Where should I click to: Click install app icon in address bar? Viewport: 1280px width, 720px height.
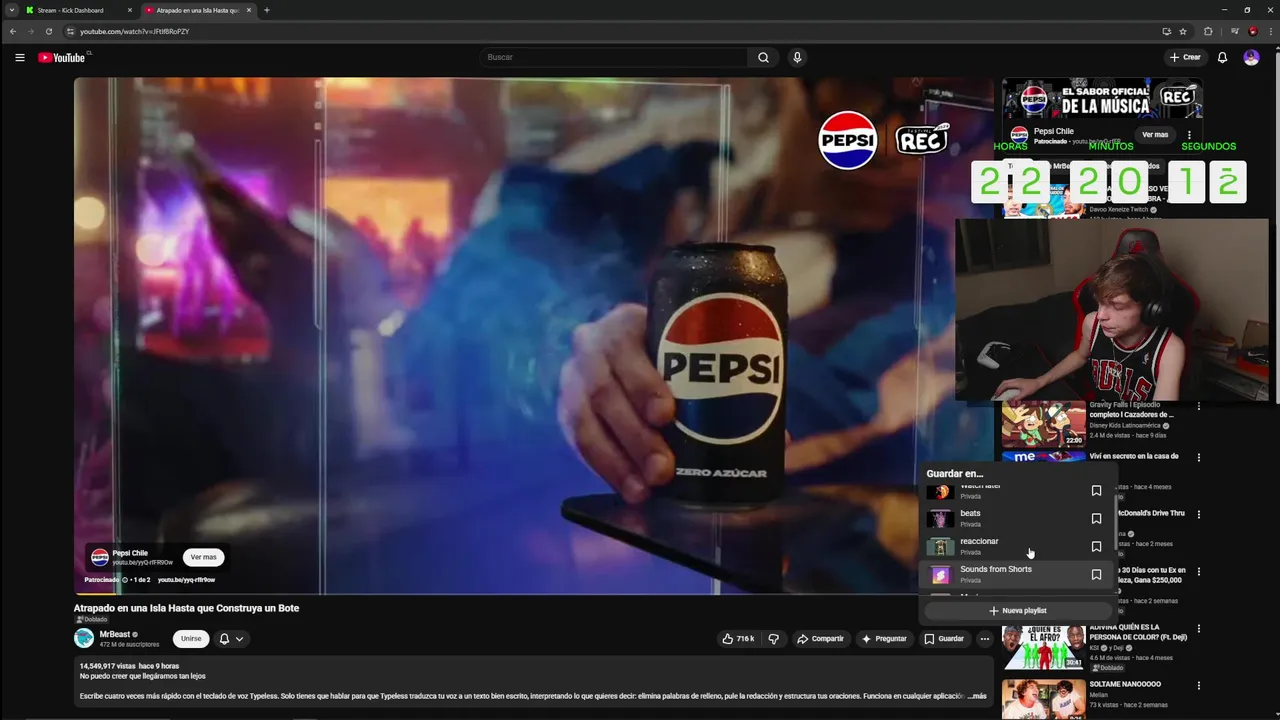[x=1166, y=31]
